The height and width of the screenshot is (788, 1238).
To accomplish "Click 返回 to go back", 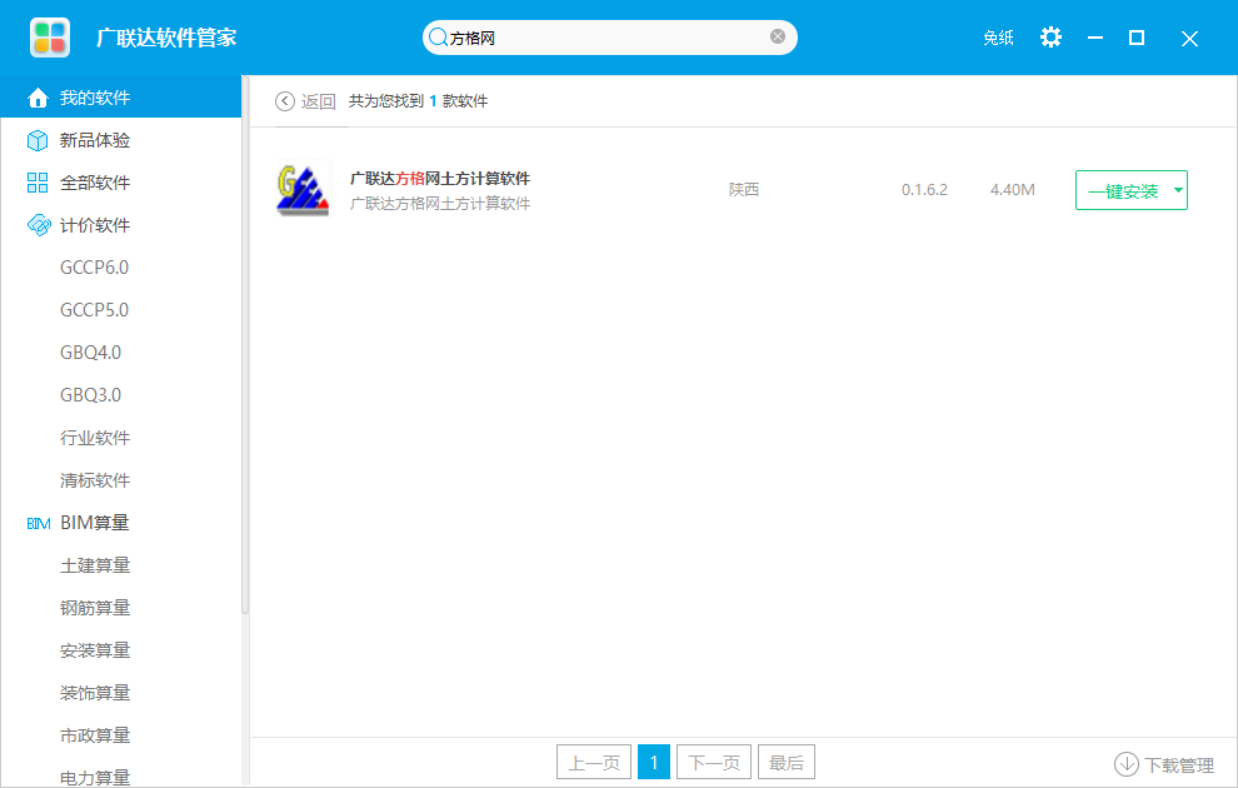I will tap(319, 101).
